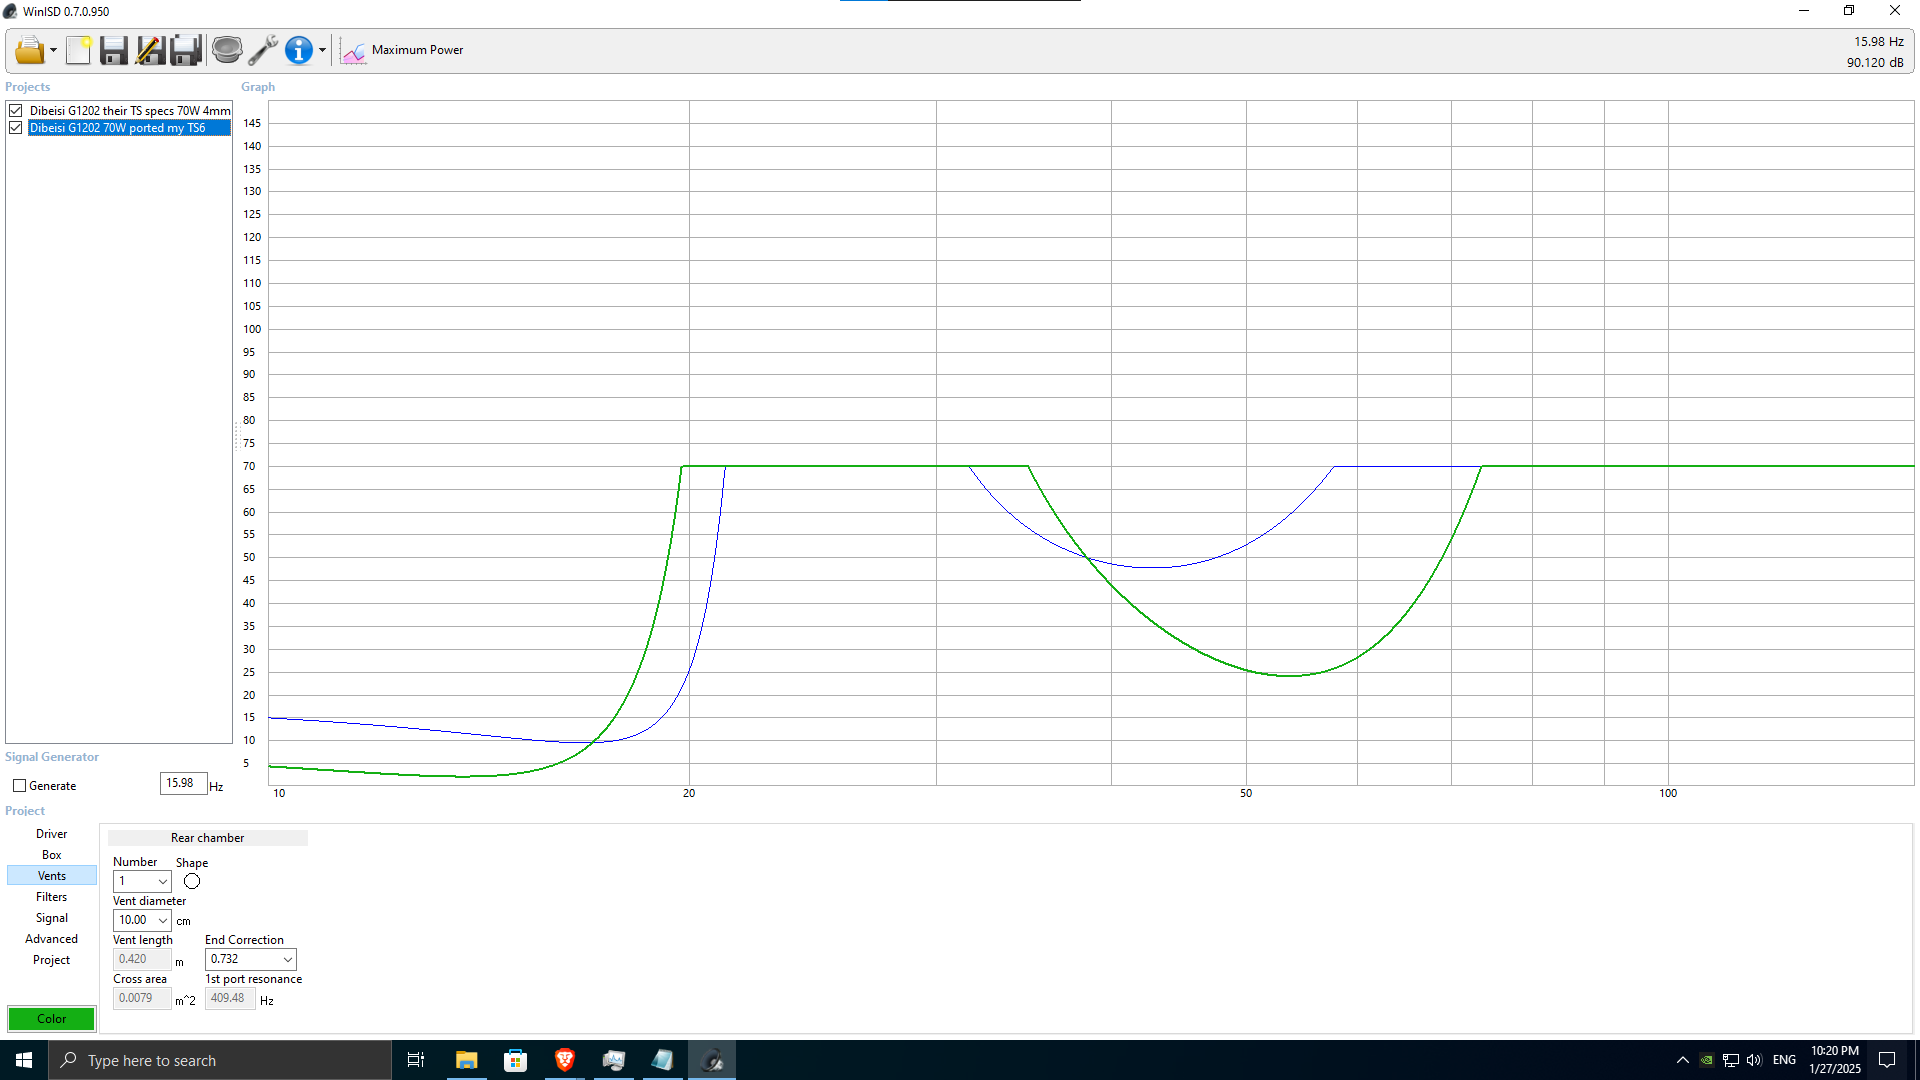Click the m unit label for vent length
The image size is (1920, 1080).
(x=180, y=962)
